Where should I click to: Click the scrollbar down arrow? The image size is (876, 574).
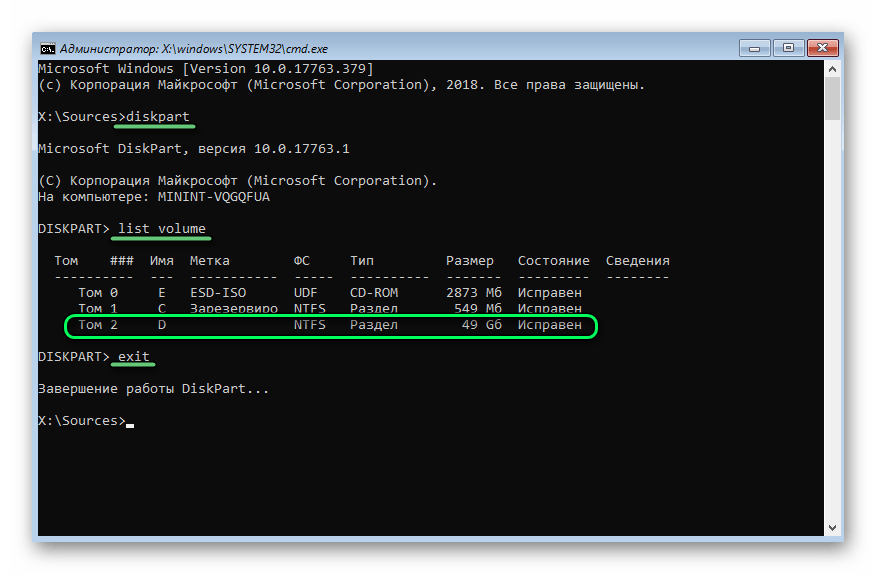pos(833,527)
